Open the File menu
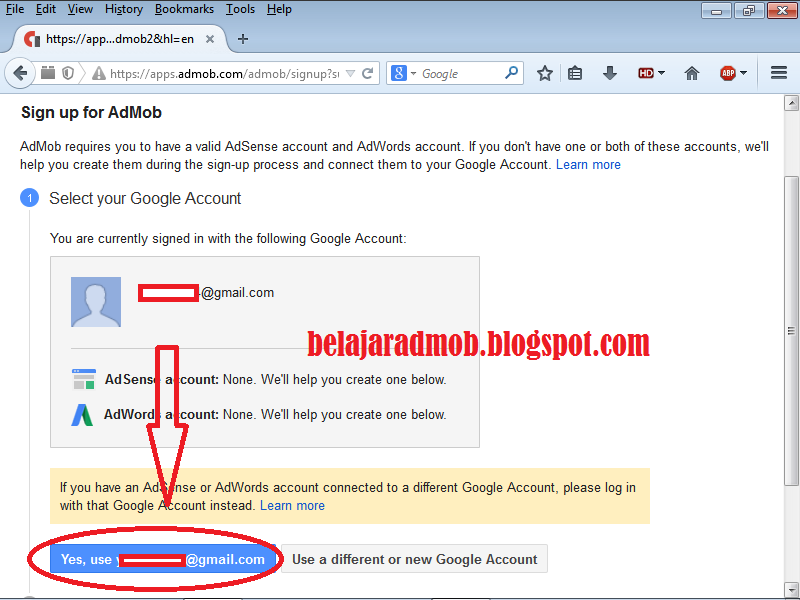 (x=15, y=9)
